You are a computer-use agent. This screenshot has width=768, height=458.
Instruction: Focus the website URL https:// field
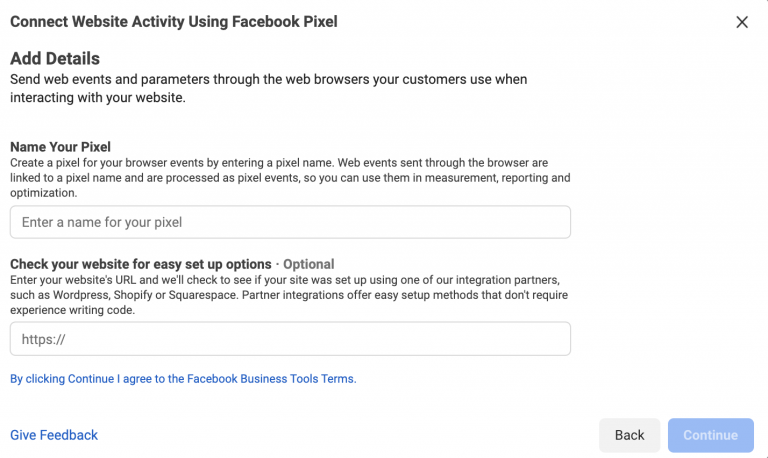pyautogui.click(x=290, y=339)
